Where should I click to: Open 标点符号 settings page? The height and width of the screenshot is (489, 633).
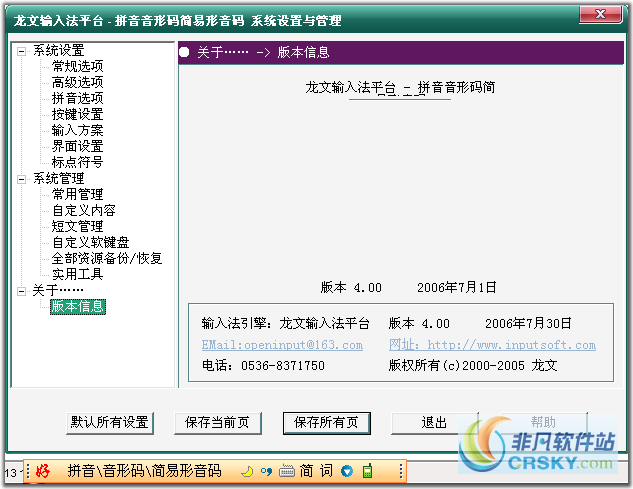pos(78,162)
